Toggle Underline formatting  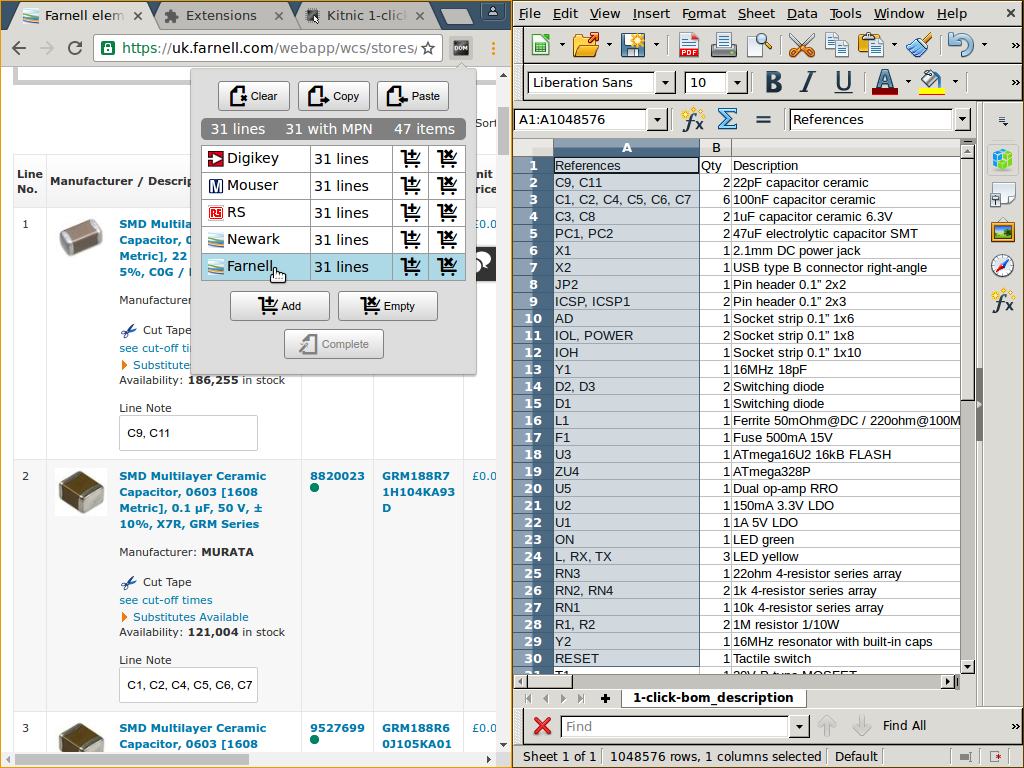tap(843, 82)
